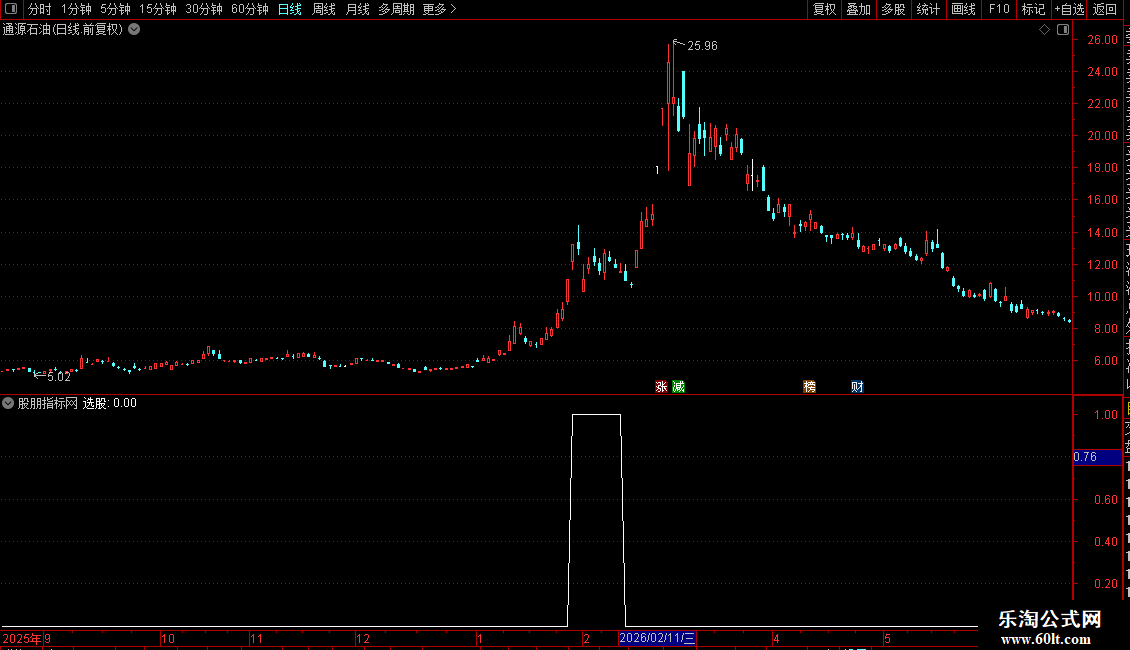
Task: Click the 26.00 price axis label
Action: pos(1103,40)
